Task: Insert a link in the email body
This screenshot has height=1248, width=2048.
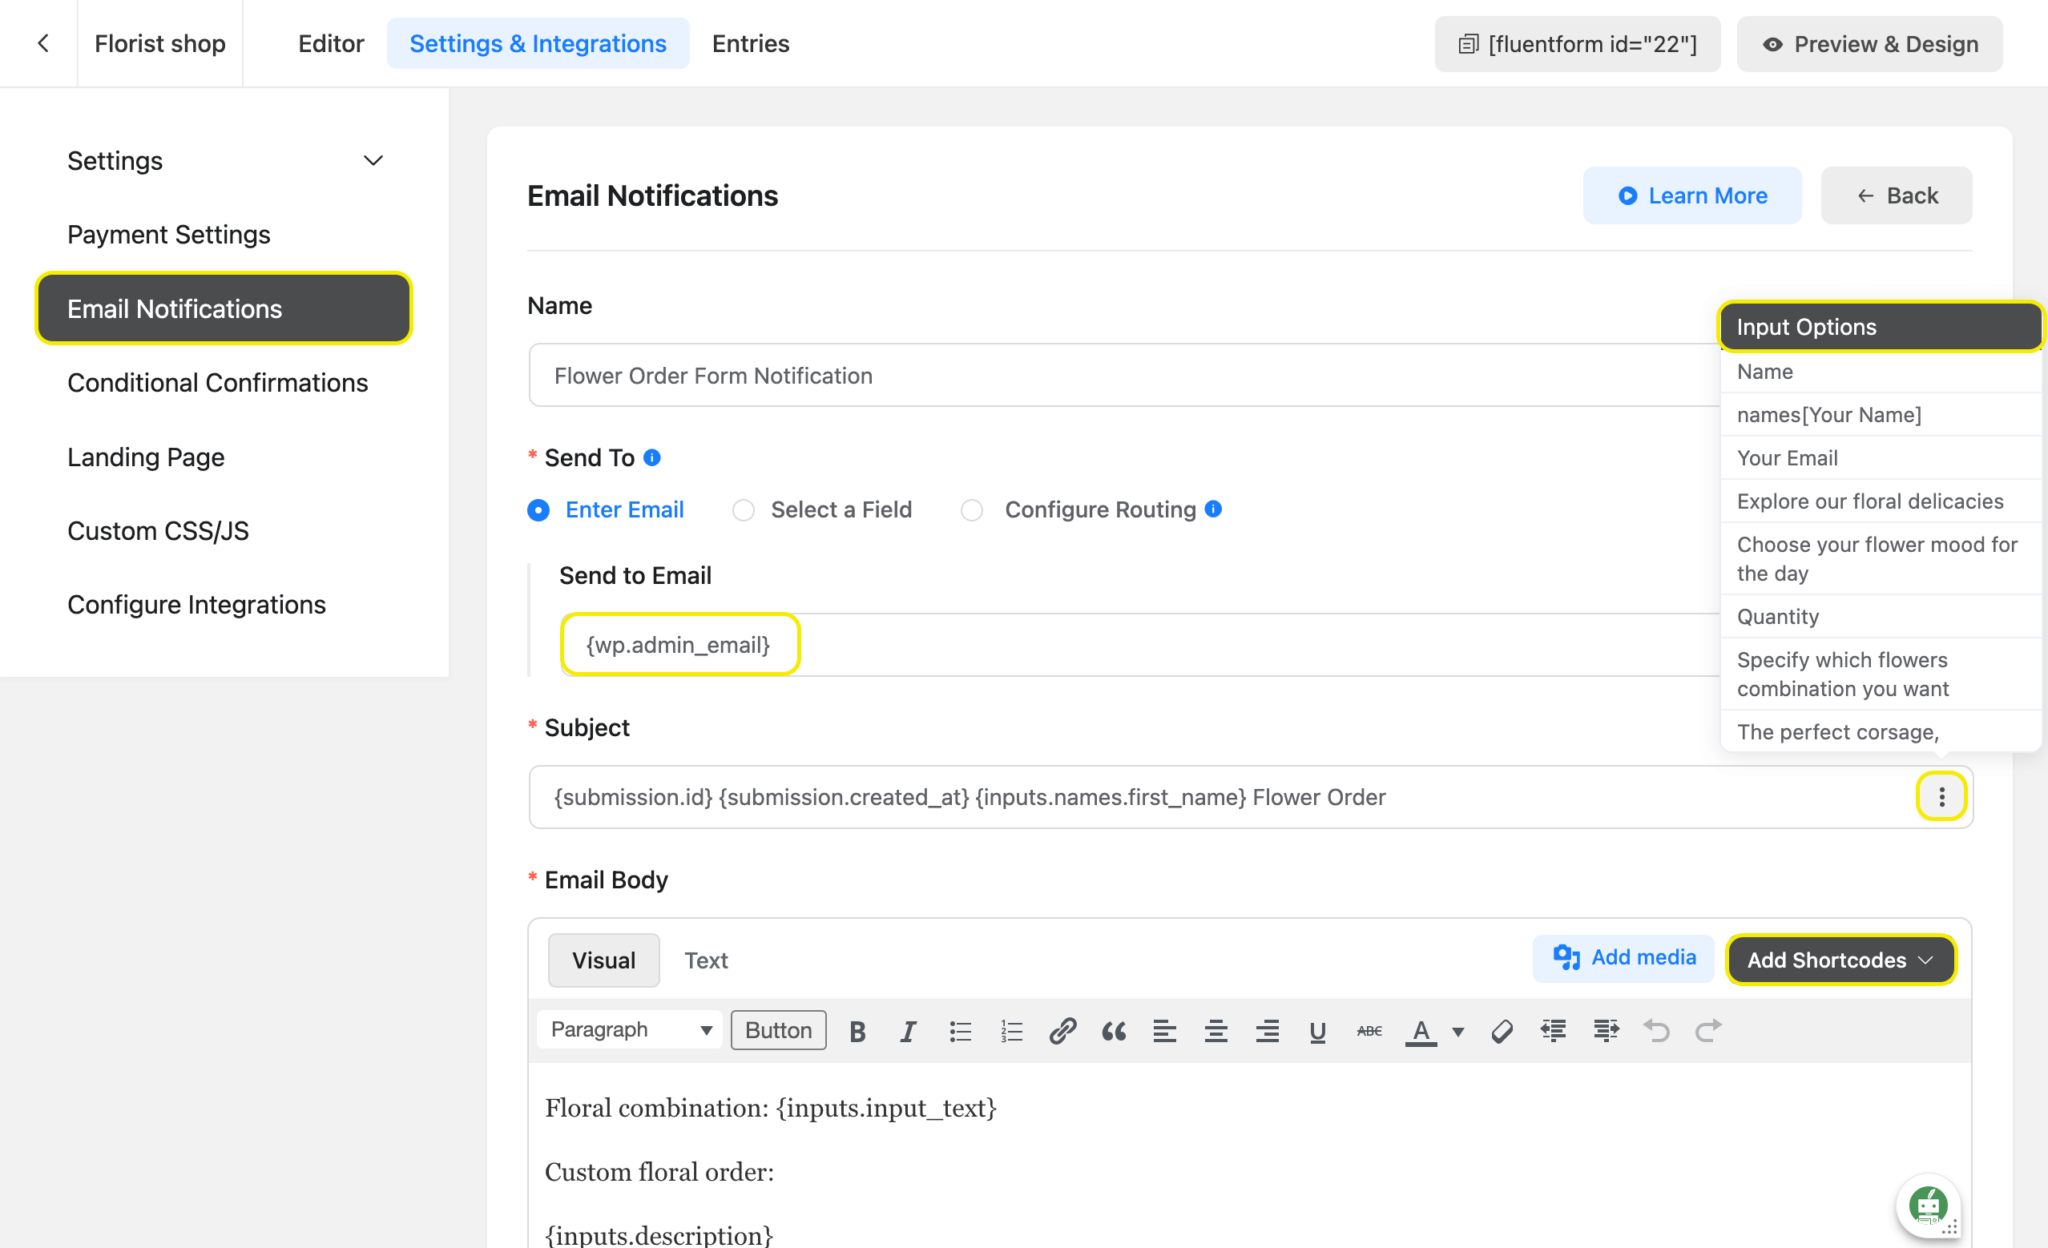Action: 1062,1031
